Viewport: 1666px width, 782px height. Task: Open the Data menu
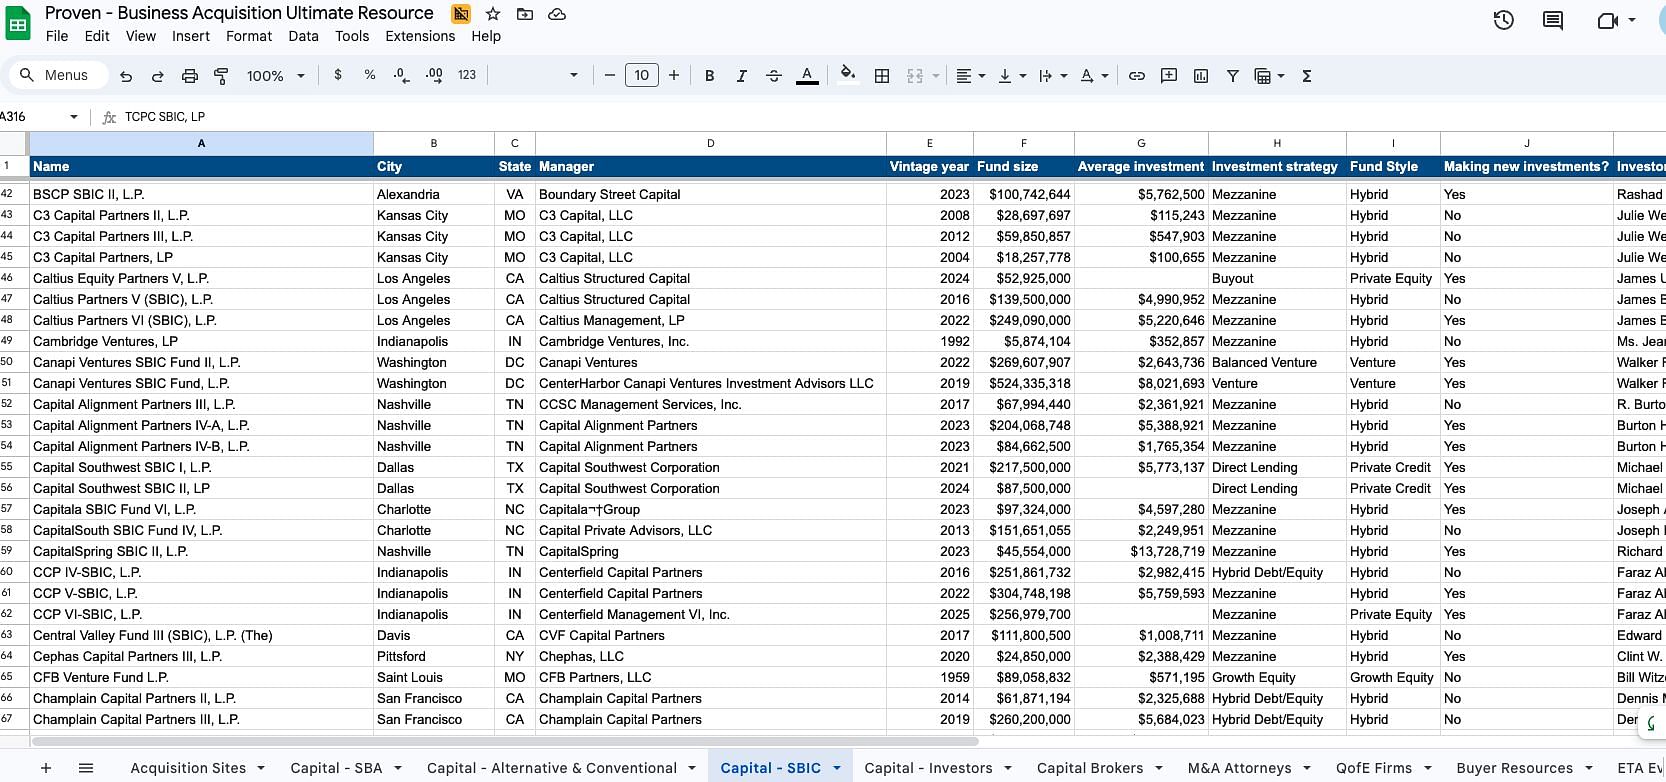(303, 36)
